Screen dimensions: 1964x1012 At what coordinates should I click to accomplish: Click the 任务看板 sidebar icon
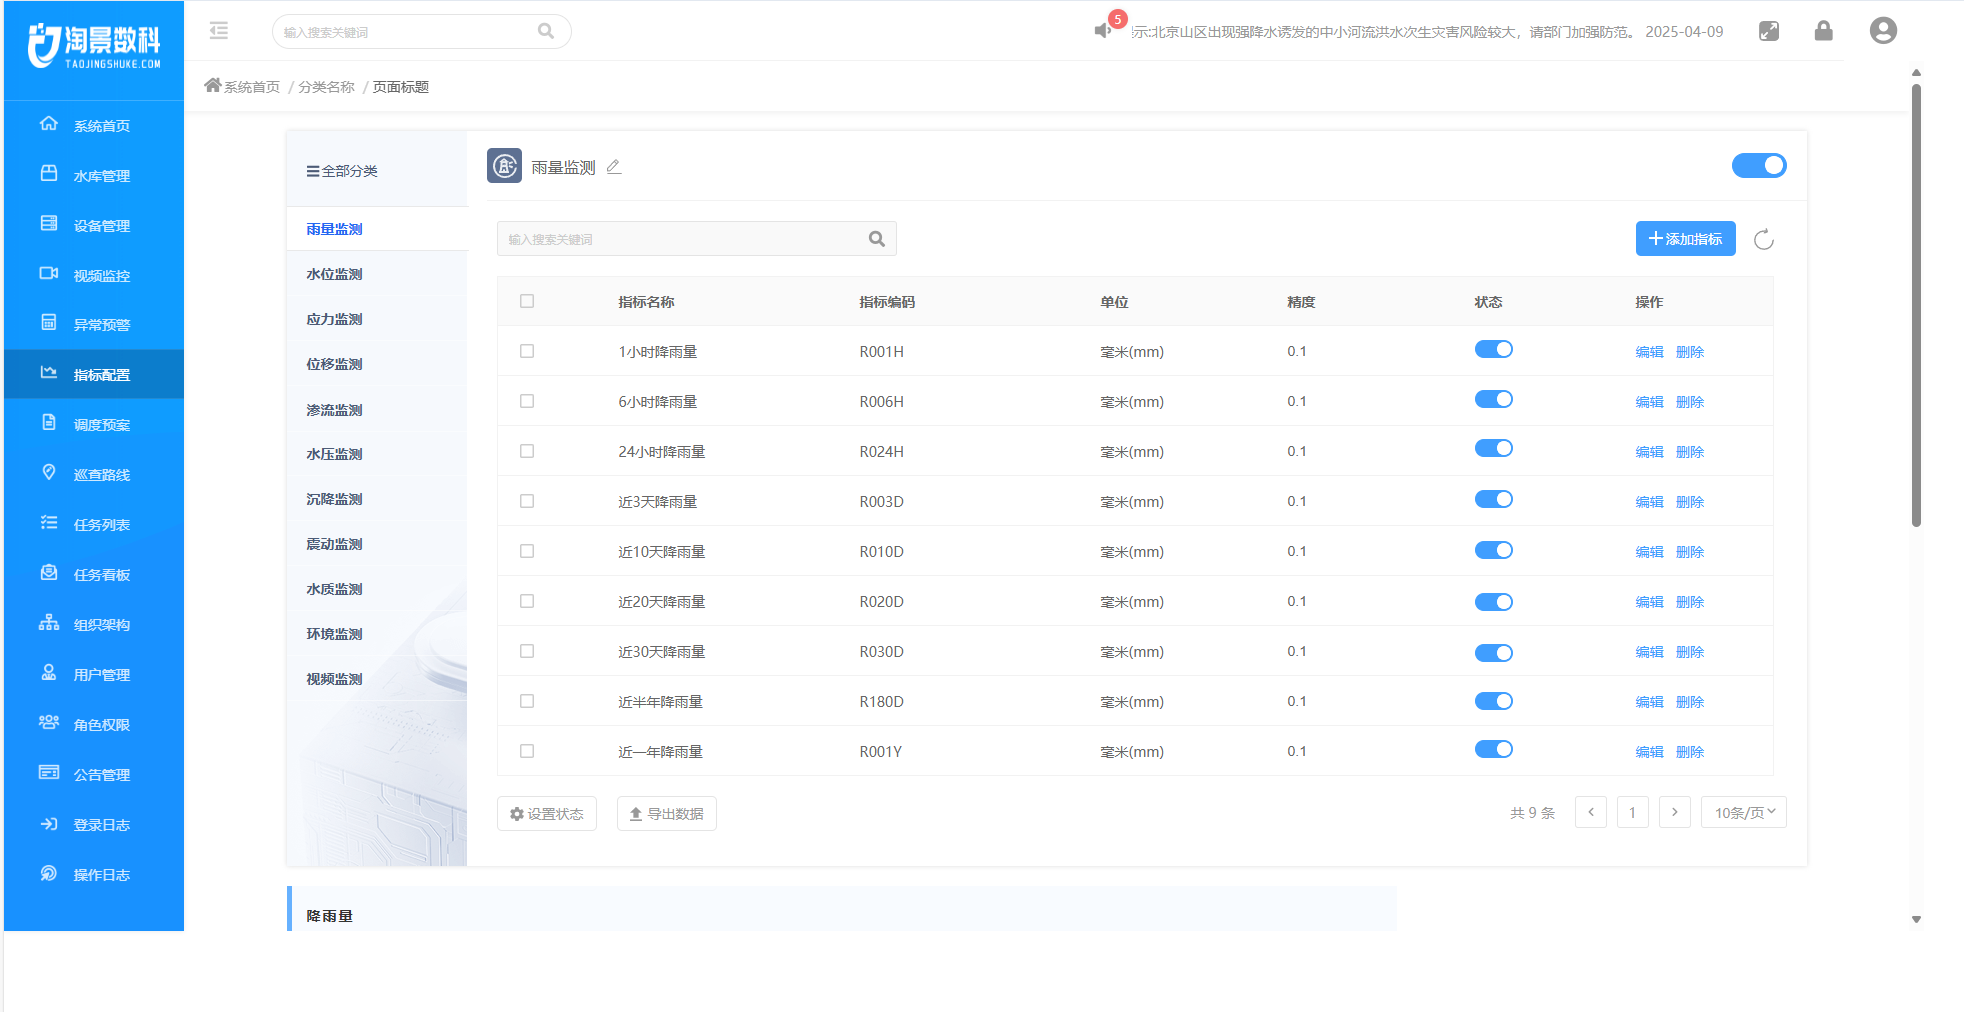pyautogui.click(x=49, y=572)
